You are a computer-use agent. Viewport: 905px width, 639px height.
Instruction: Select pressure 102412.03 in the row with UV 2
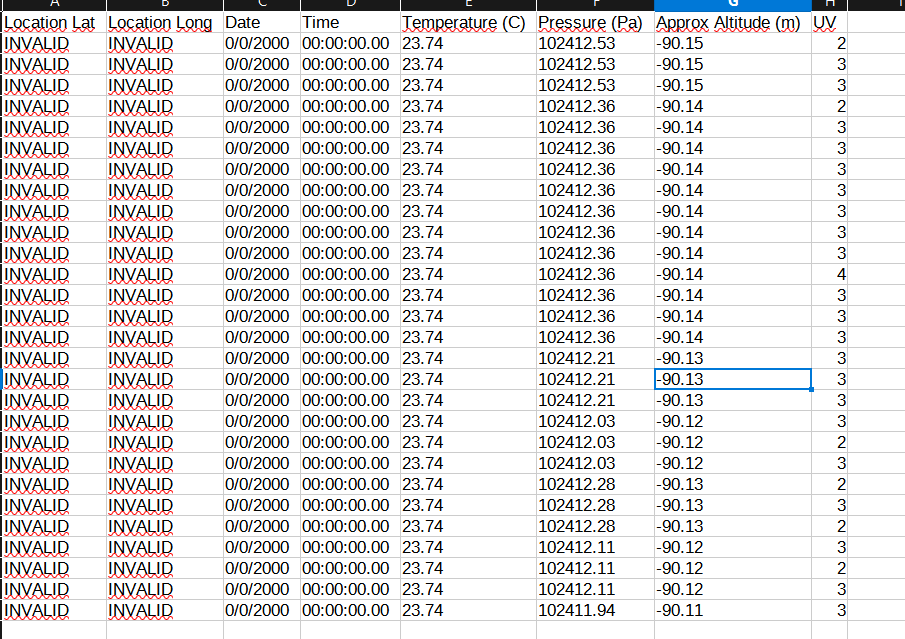tap(595, 442)
